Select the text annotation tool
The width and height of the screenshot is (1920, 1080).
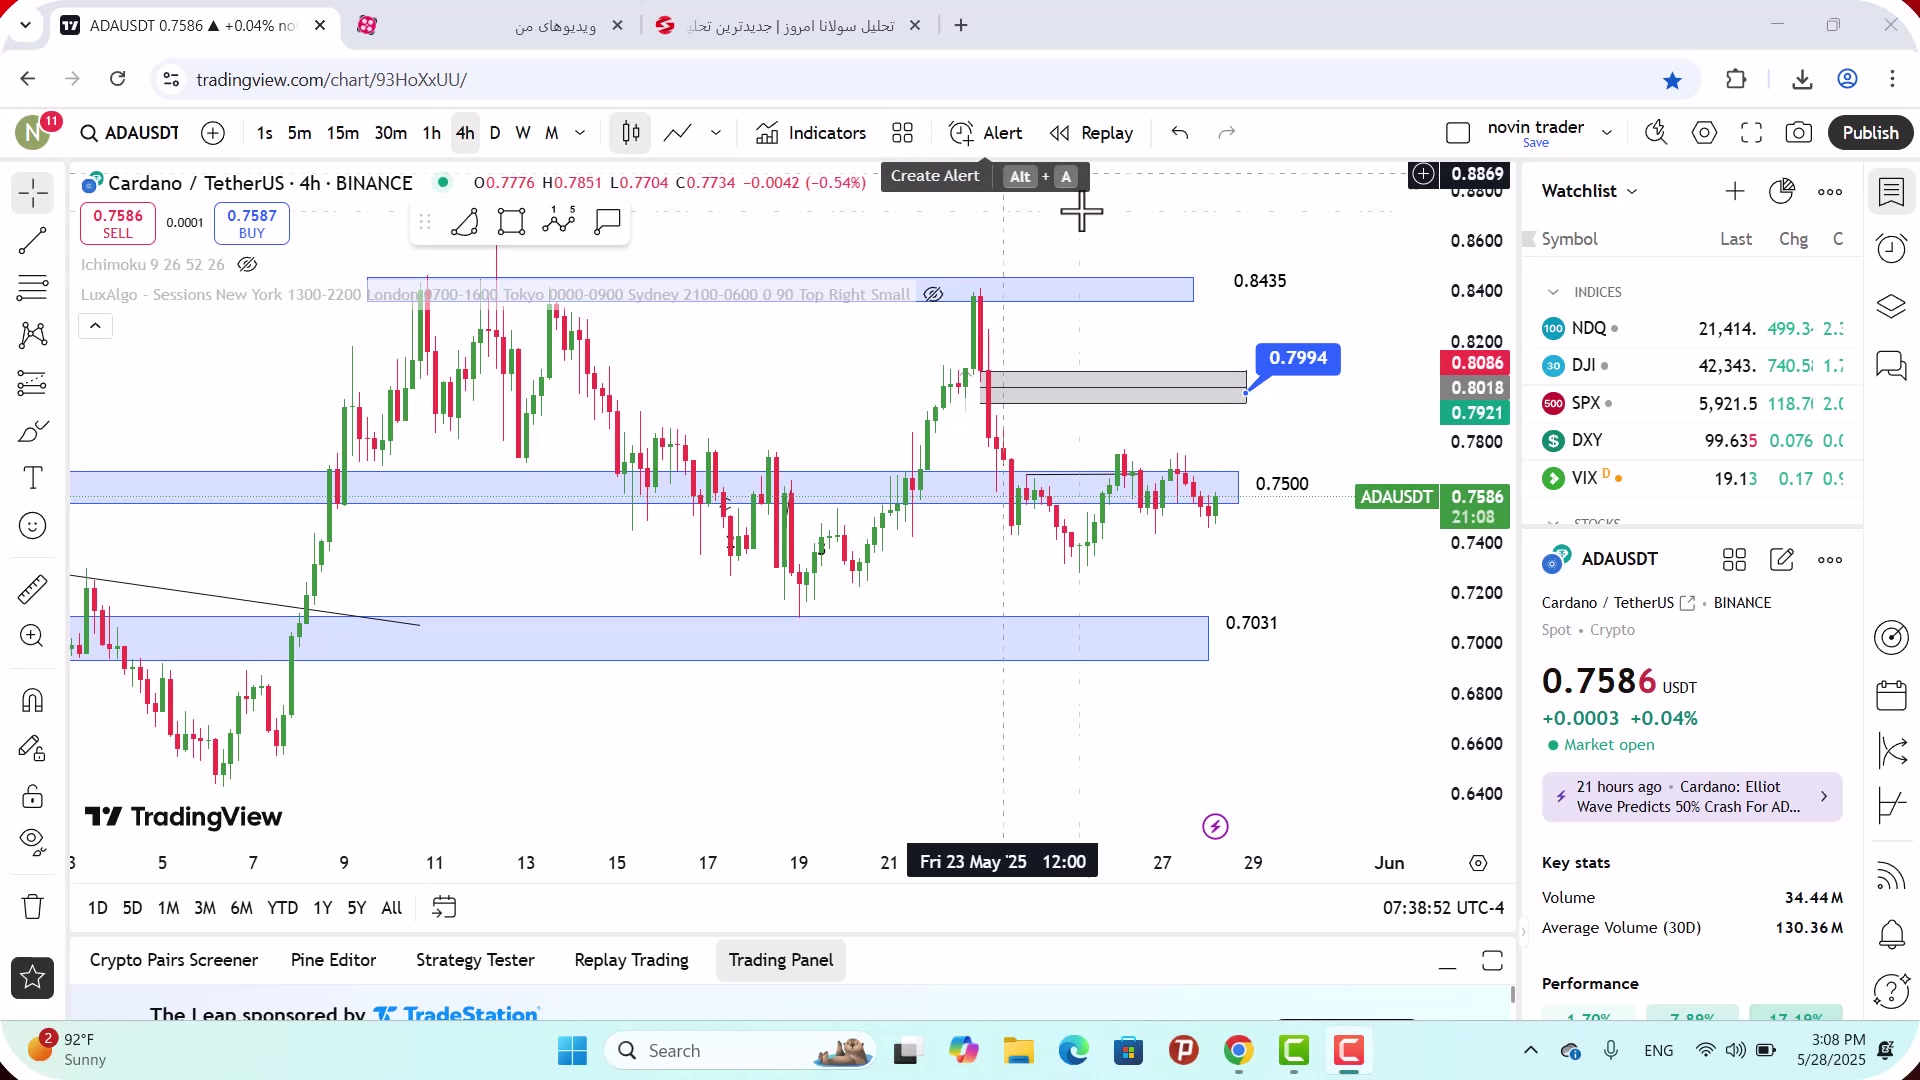coord(32,478)
